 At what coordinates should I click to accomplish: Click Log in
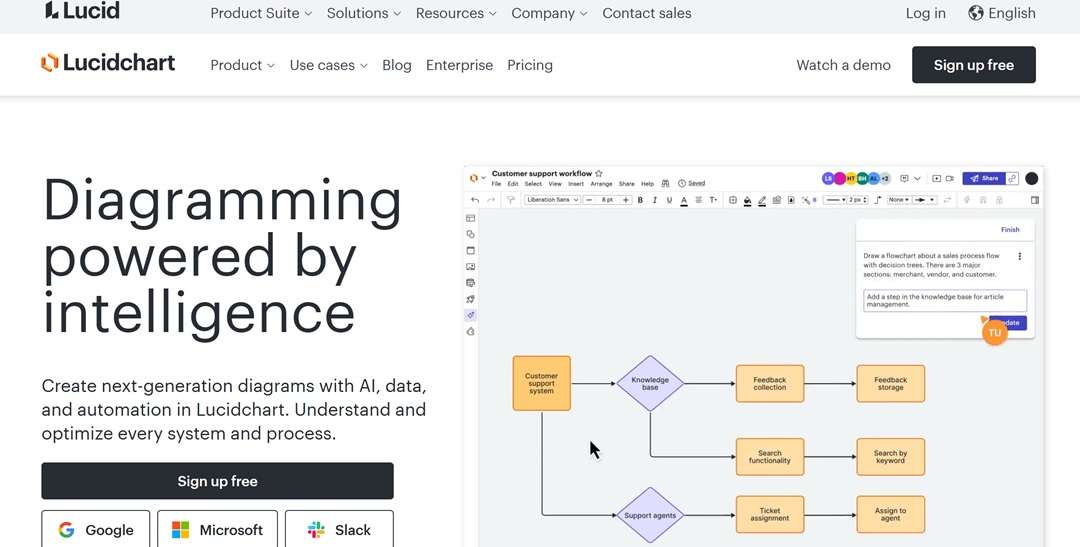click(x=926, y=13)
